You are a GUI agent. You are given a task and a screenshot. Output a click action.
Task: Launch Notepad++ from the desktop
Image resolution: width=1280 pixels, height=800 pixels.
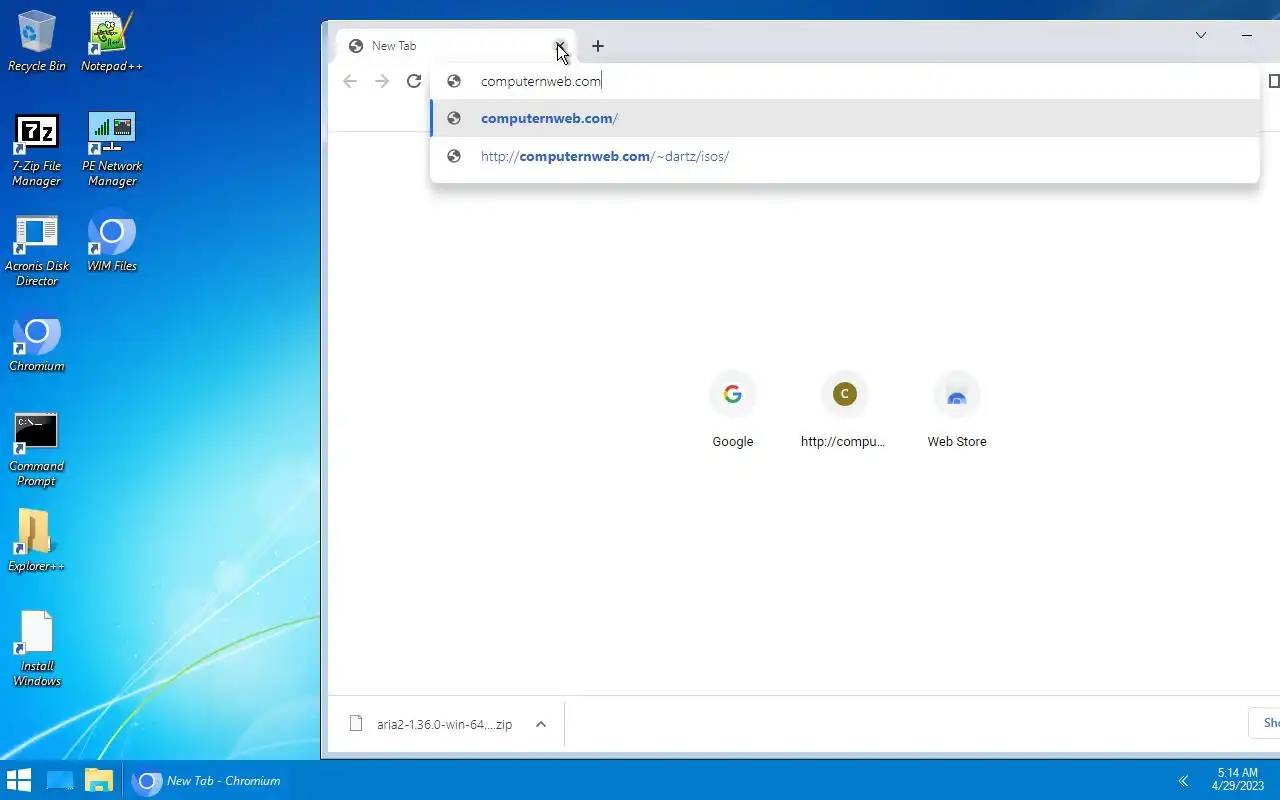[x=112, y=41]
